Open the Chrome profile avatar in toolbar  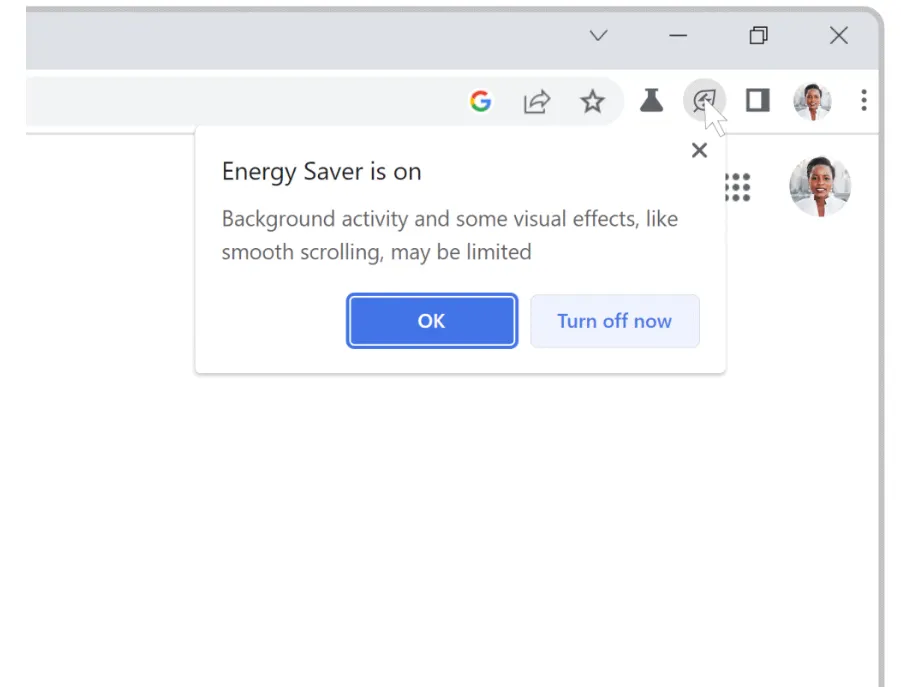coord(811,101)
